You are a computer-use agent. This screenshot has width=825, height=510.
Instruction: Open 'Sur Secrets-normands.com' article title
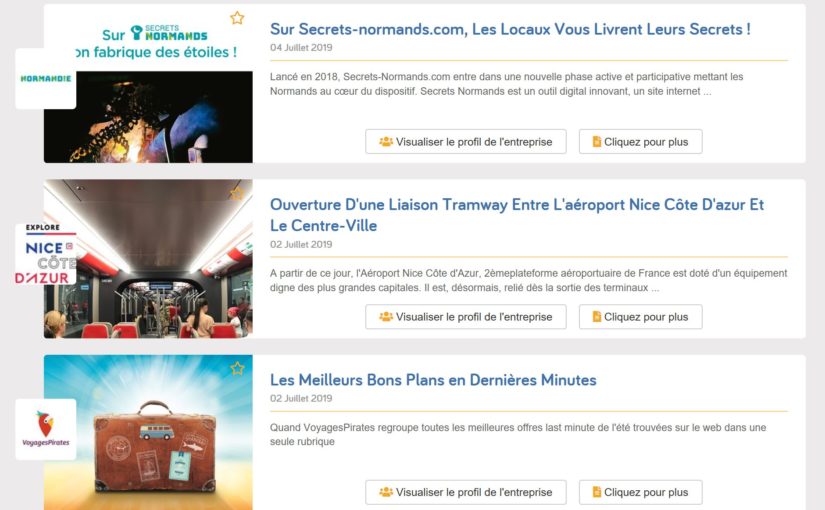(x=510, y=29)
